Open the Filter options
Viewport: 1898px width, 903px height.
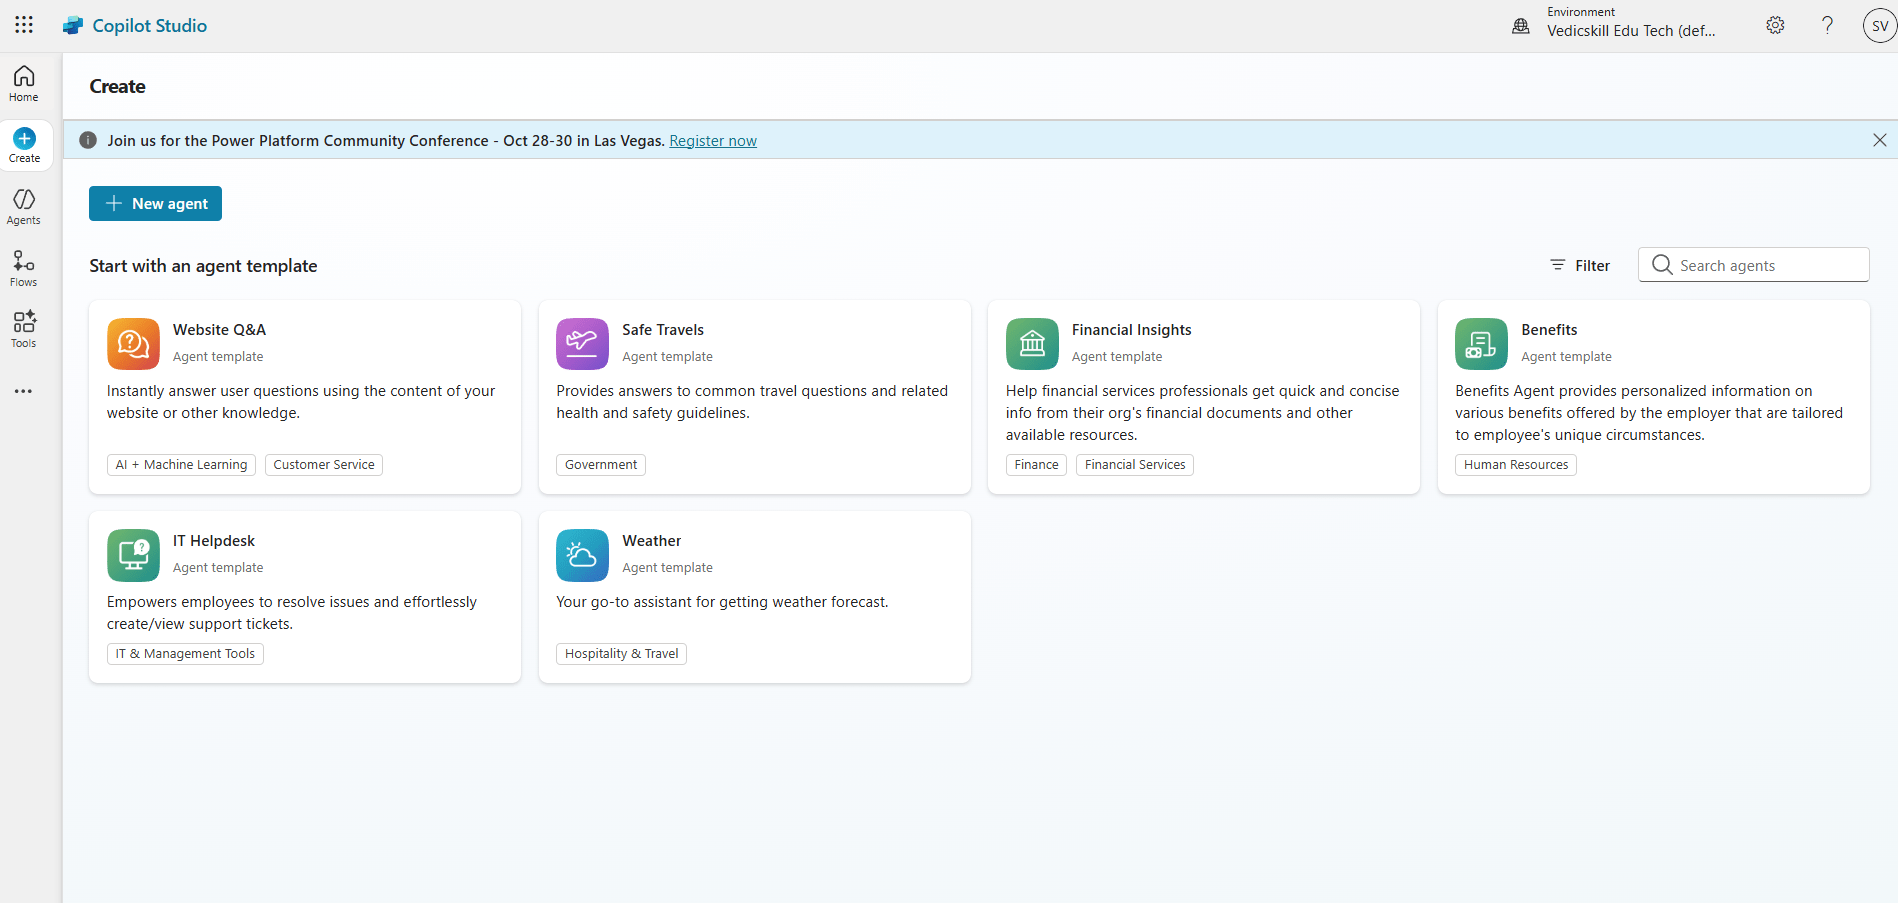point(1580,265)
